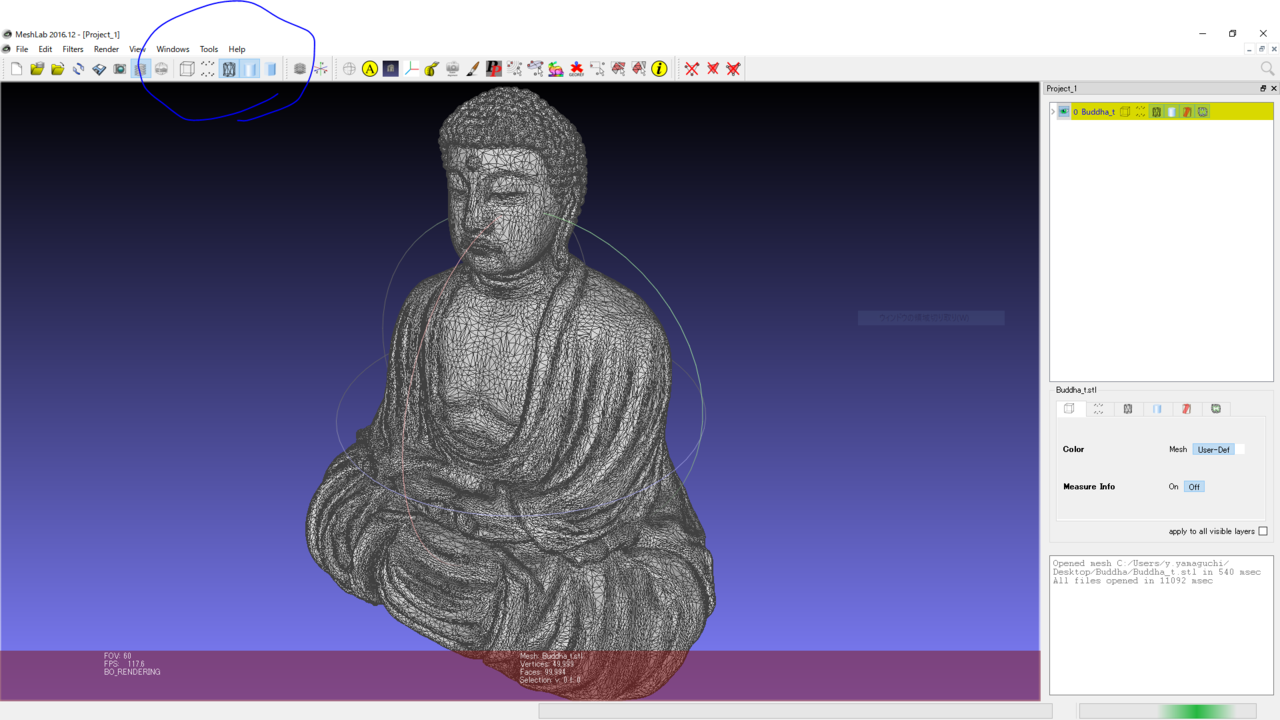Click the first yellow open-folder icon
The height and width of the screenshot is (720, 1280).
pyautogui.click(x=37, y=69)
